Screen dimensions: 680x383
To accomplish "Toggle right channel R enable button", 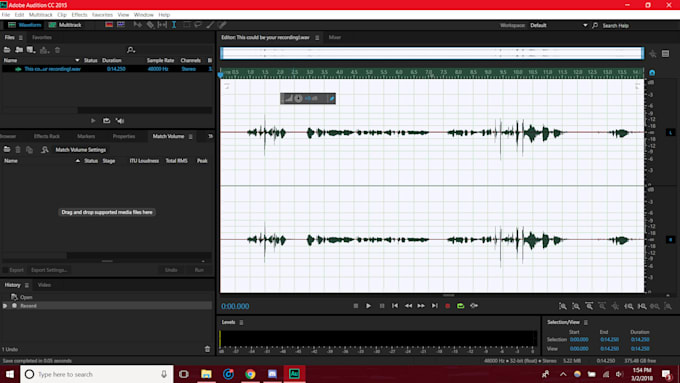I will 670,239.
